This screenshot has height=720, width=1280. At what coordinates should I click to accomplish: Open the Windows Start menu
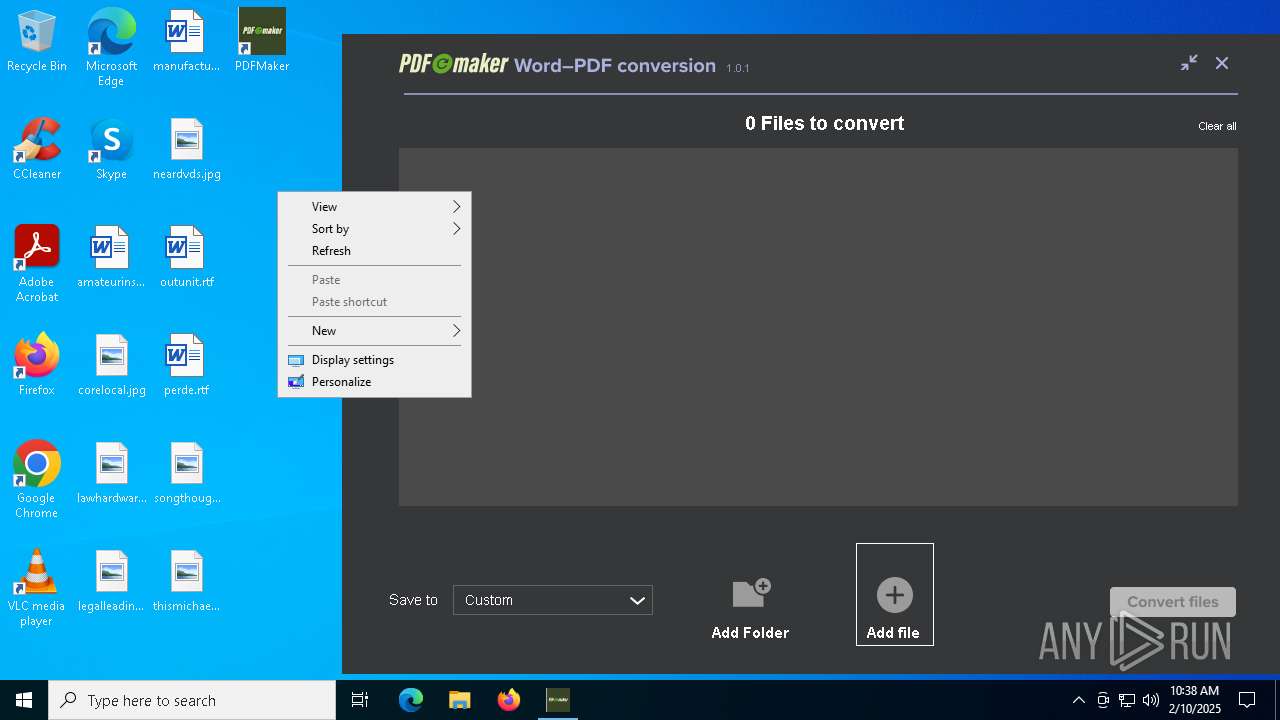(24, 700)
